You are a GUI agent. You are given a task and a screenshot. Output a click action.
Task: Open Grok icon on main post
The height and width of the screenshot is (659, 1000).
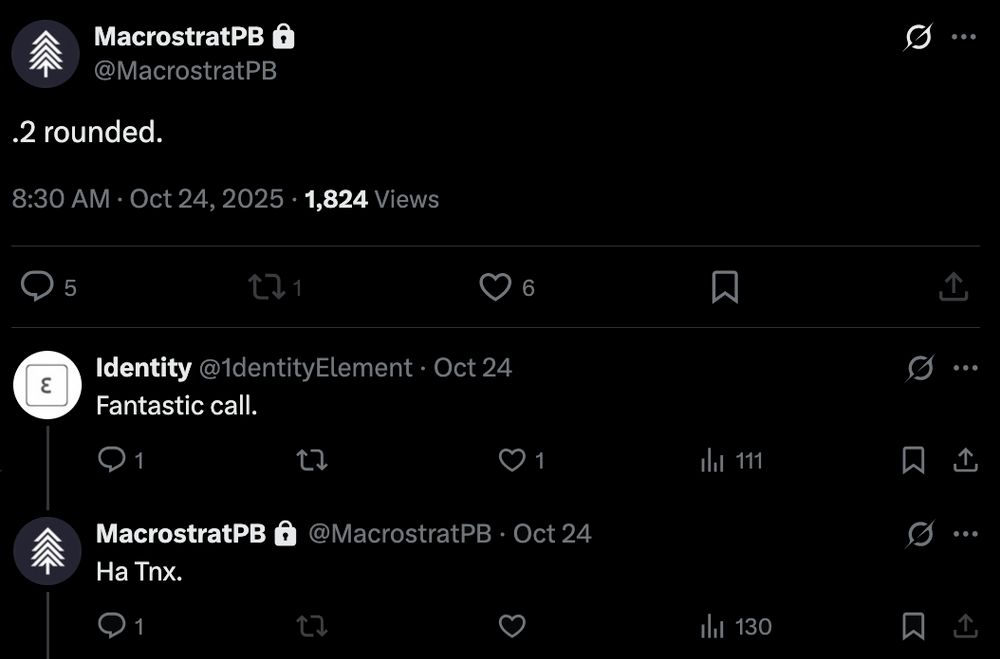[918, 38]
